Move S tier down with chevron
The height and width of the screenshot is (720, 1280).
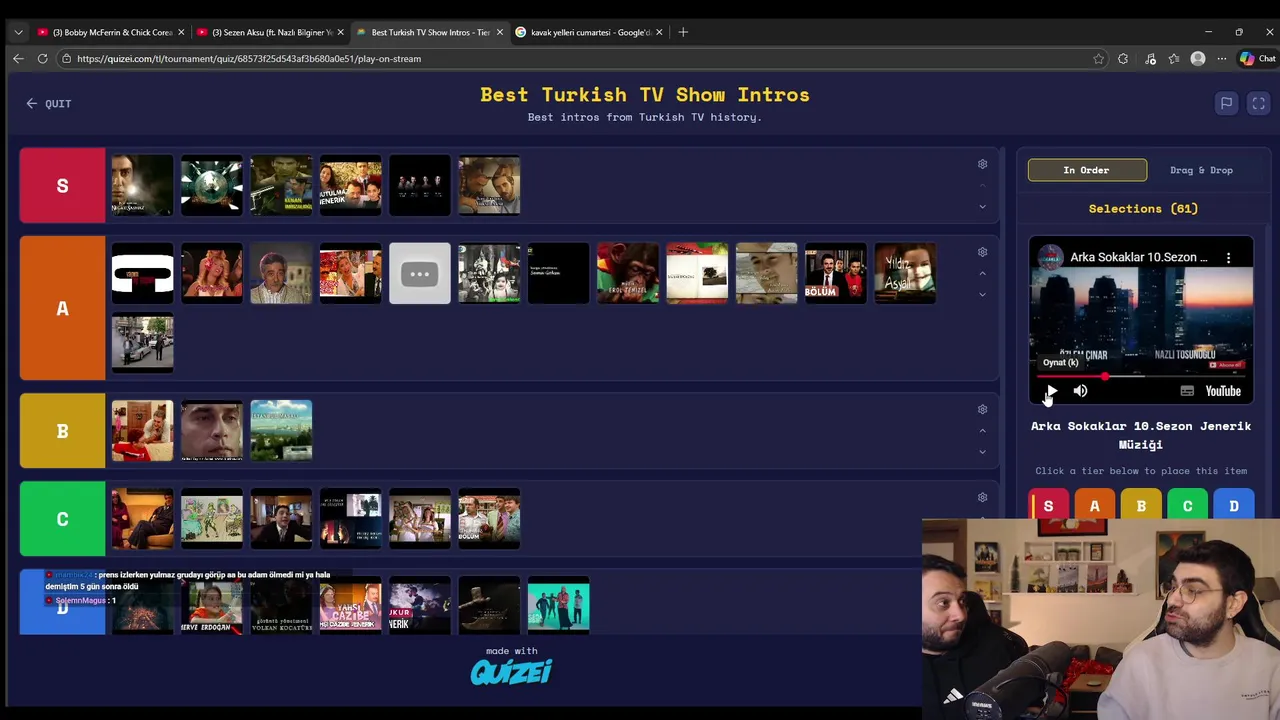(x=982, y=207)
